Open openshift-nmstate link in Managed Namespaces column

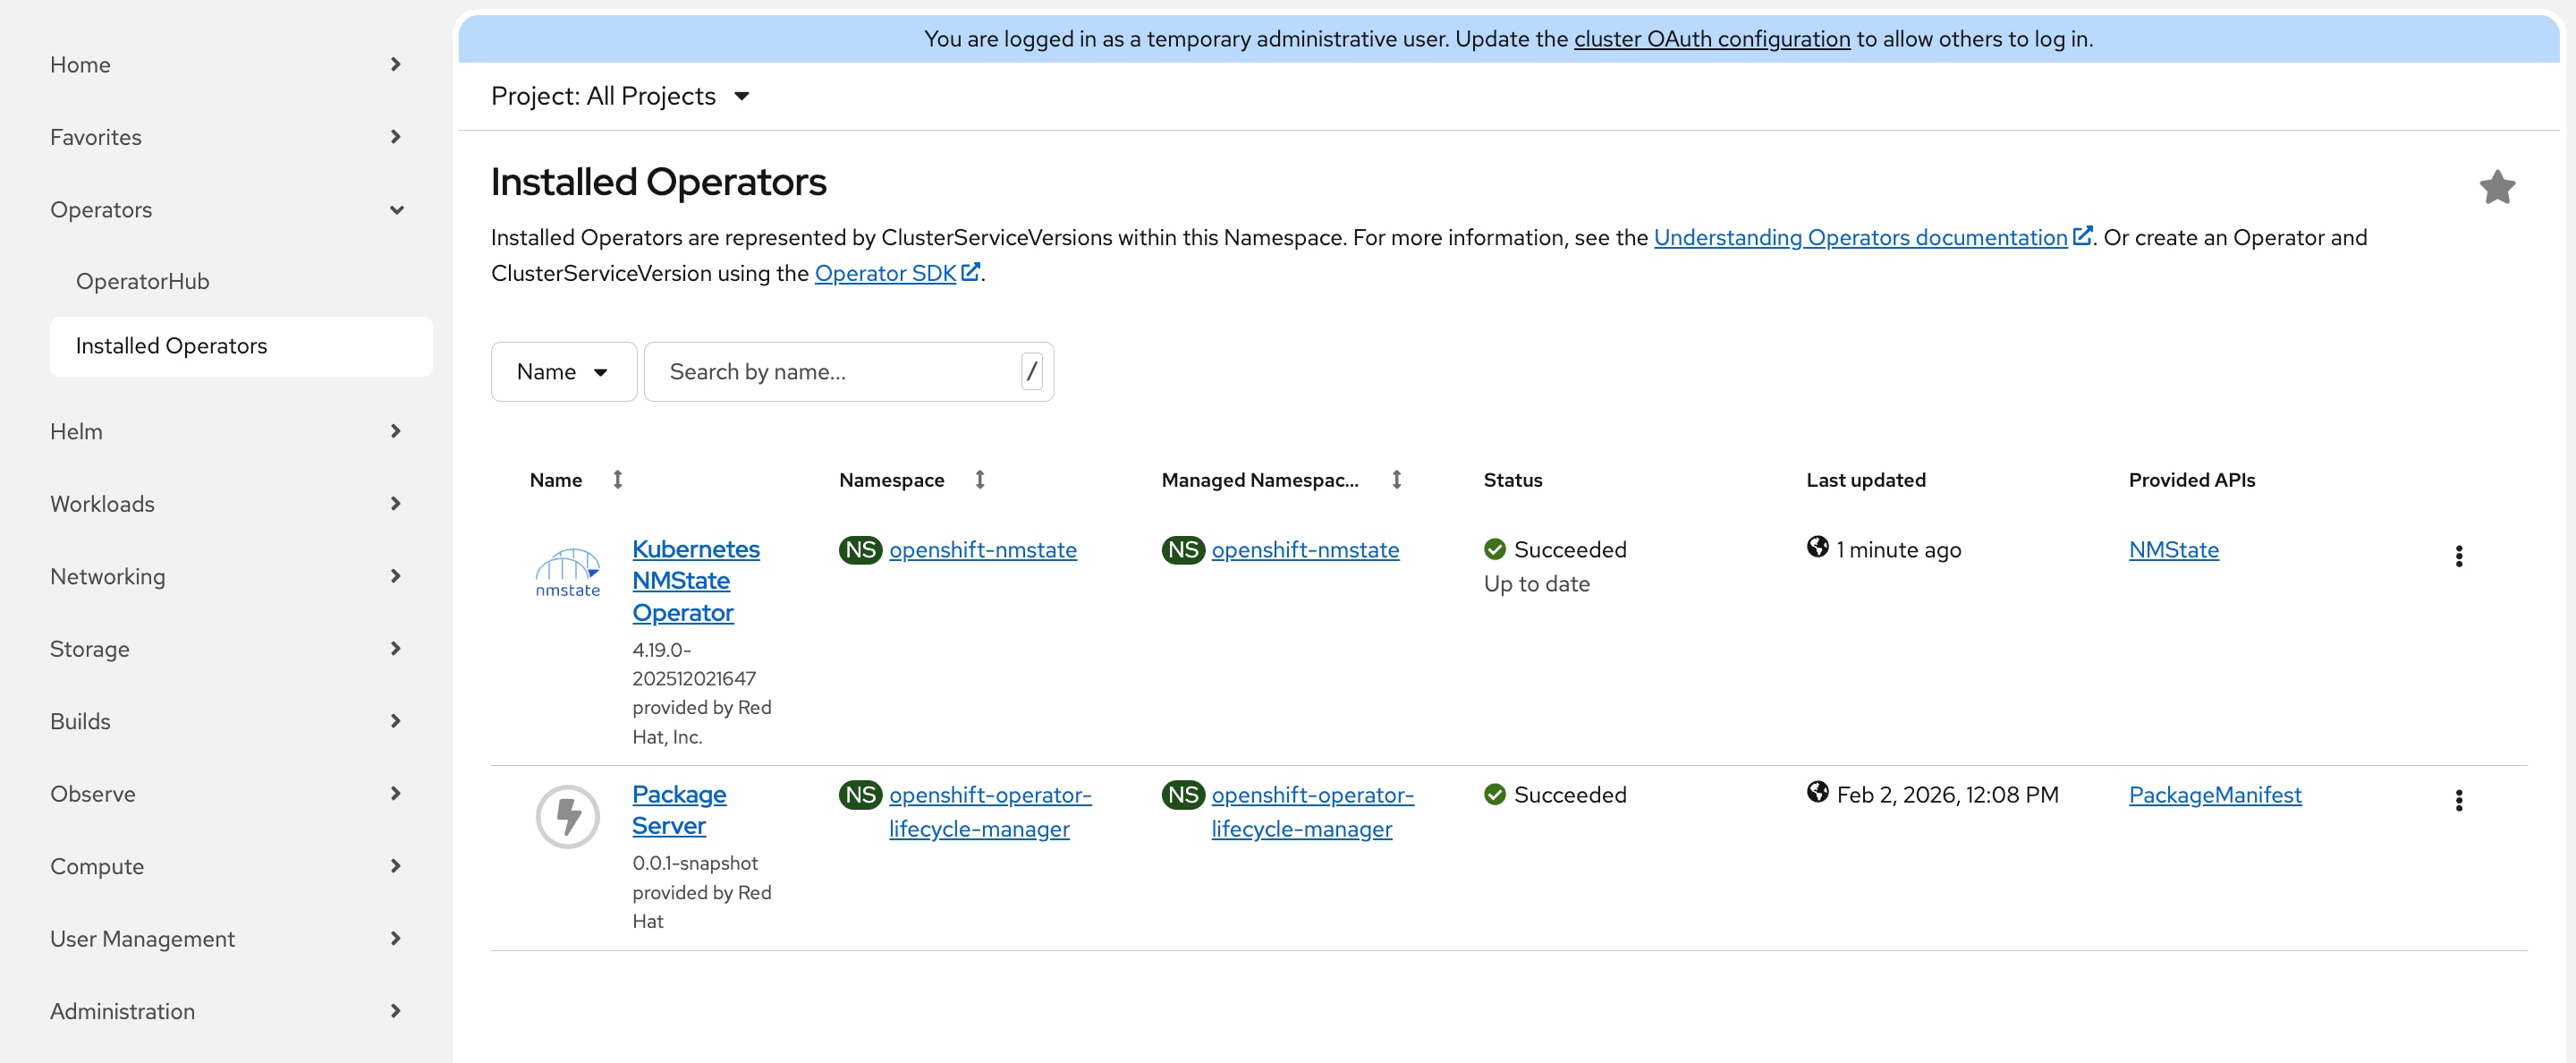(1305, 550)
